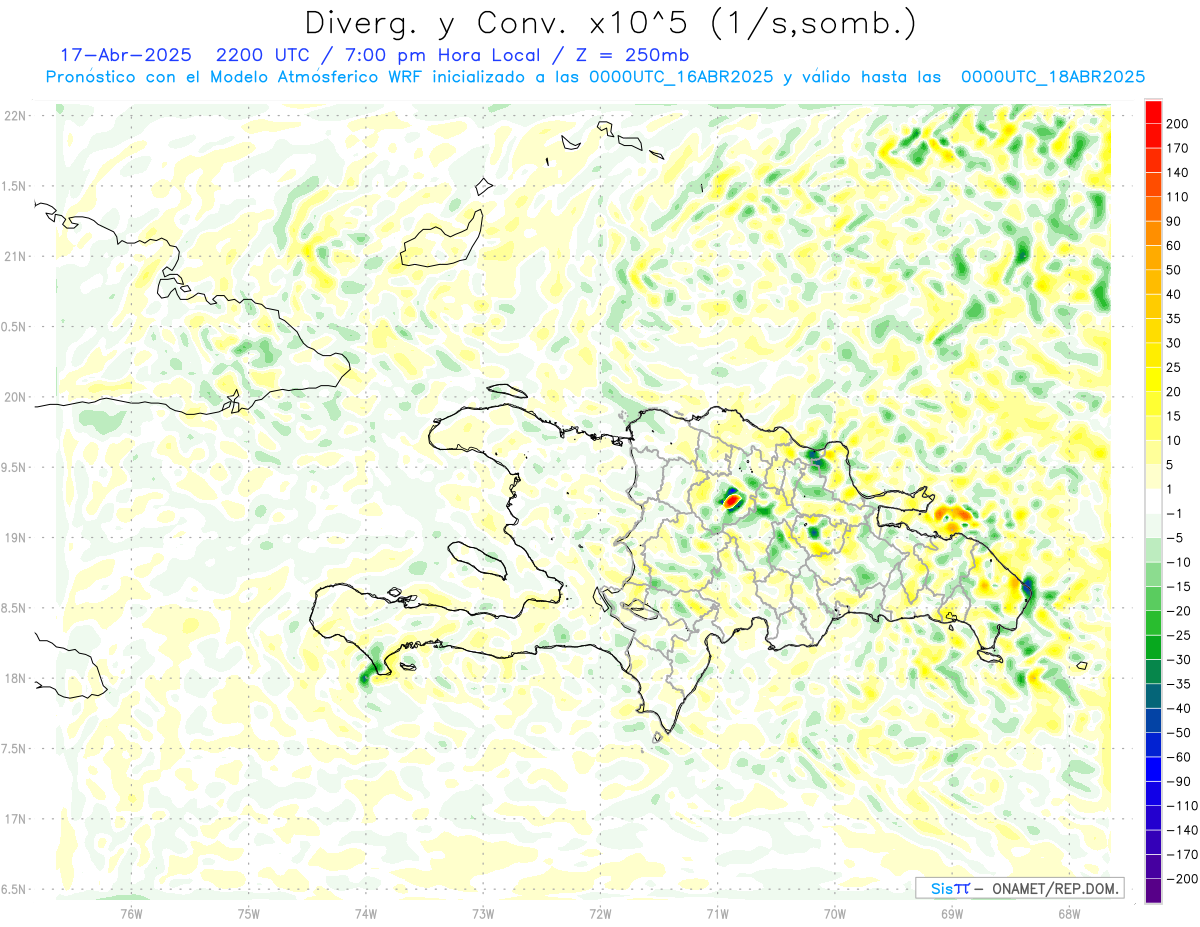Screen dimensions: 1200x927
Task: Click the '73W' longitude label
Action: tap(483, 913)
